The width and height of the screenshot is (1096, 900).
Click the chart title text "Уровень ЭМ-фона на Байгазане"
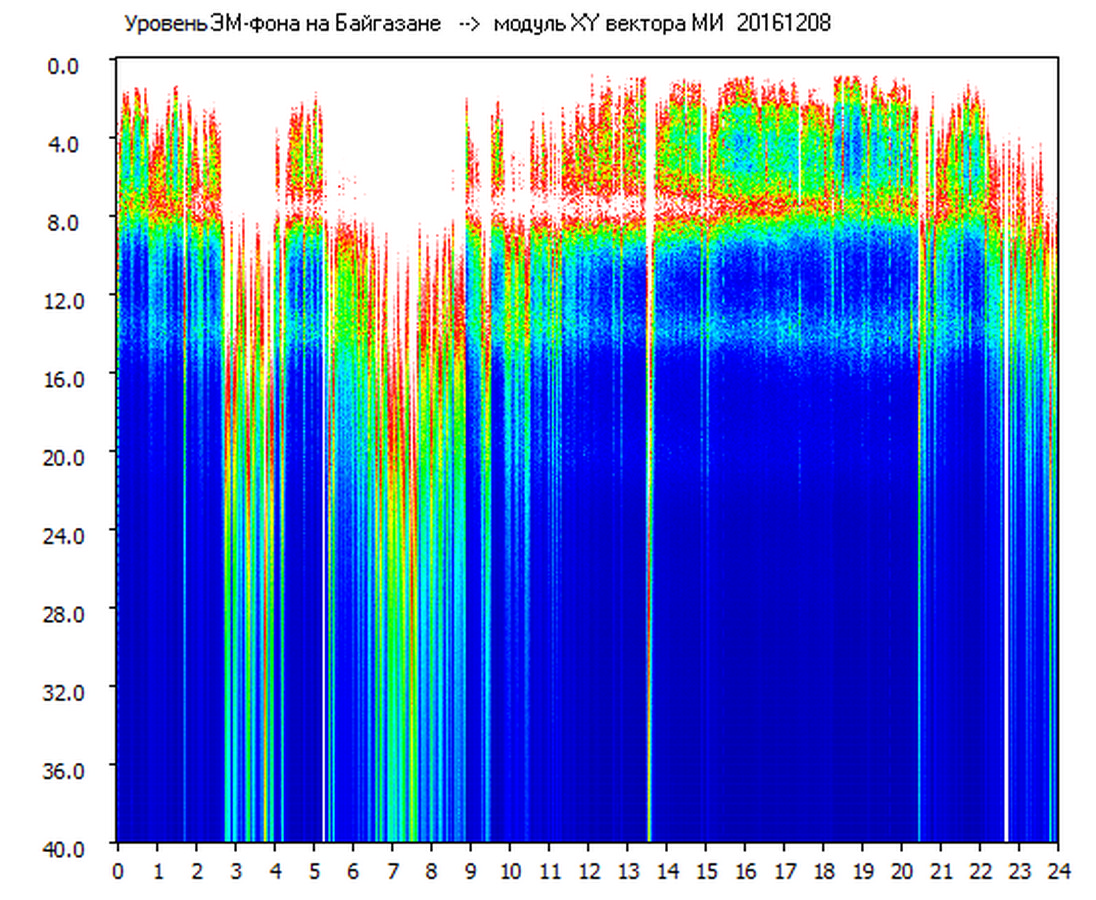[x=282, y=24]
